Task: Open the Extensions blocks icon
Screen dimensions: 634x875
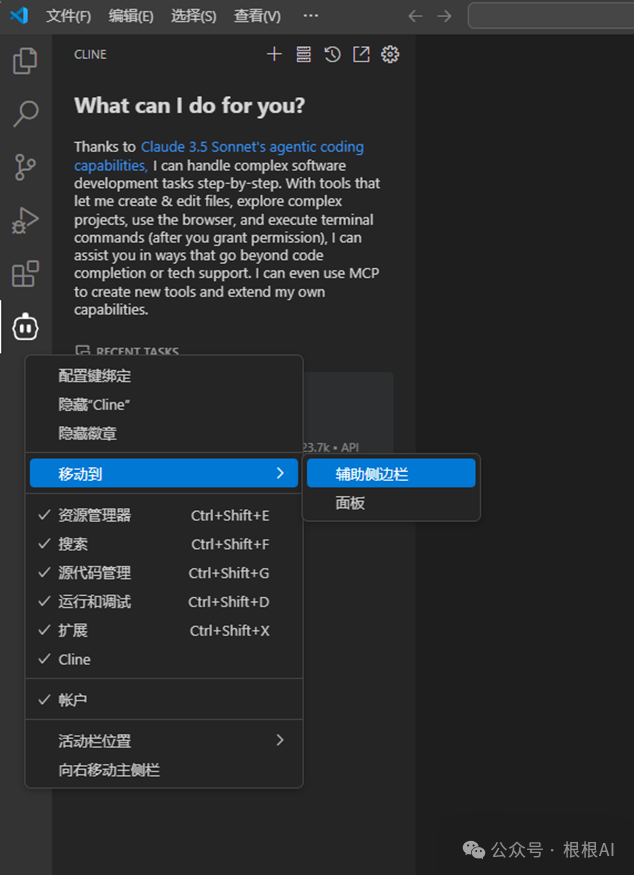Action: (25, 273)
